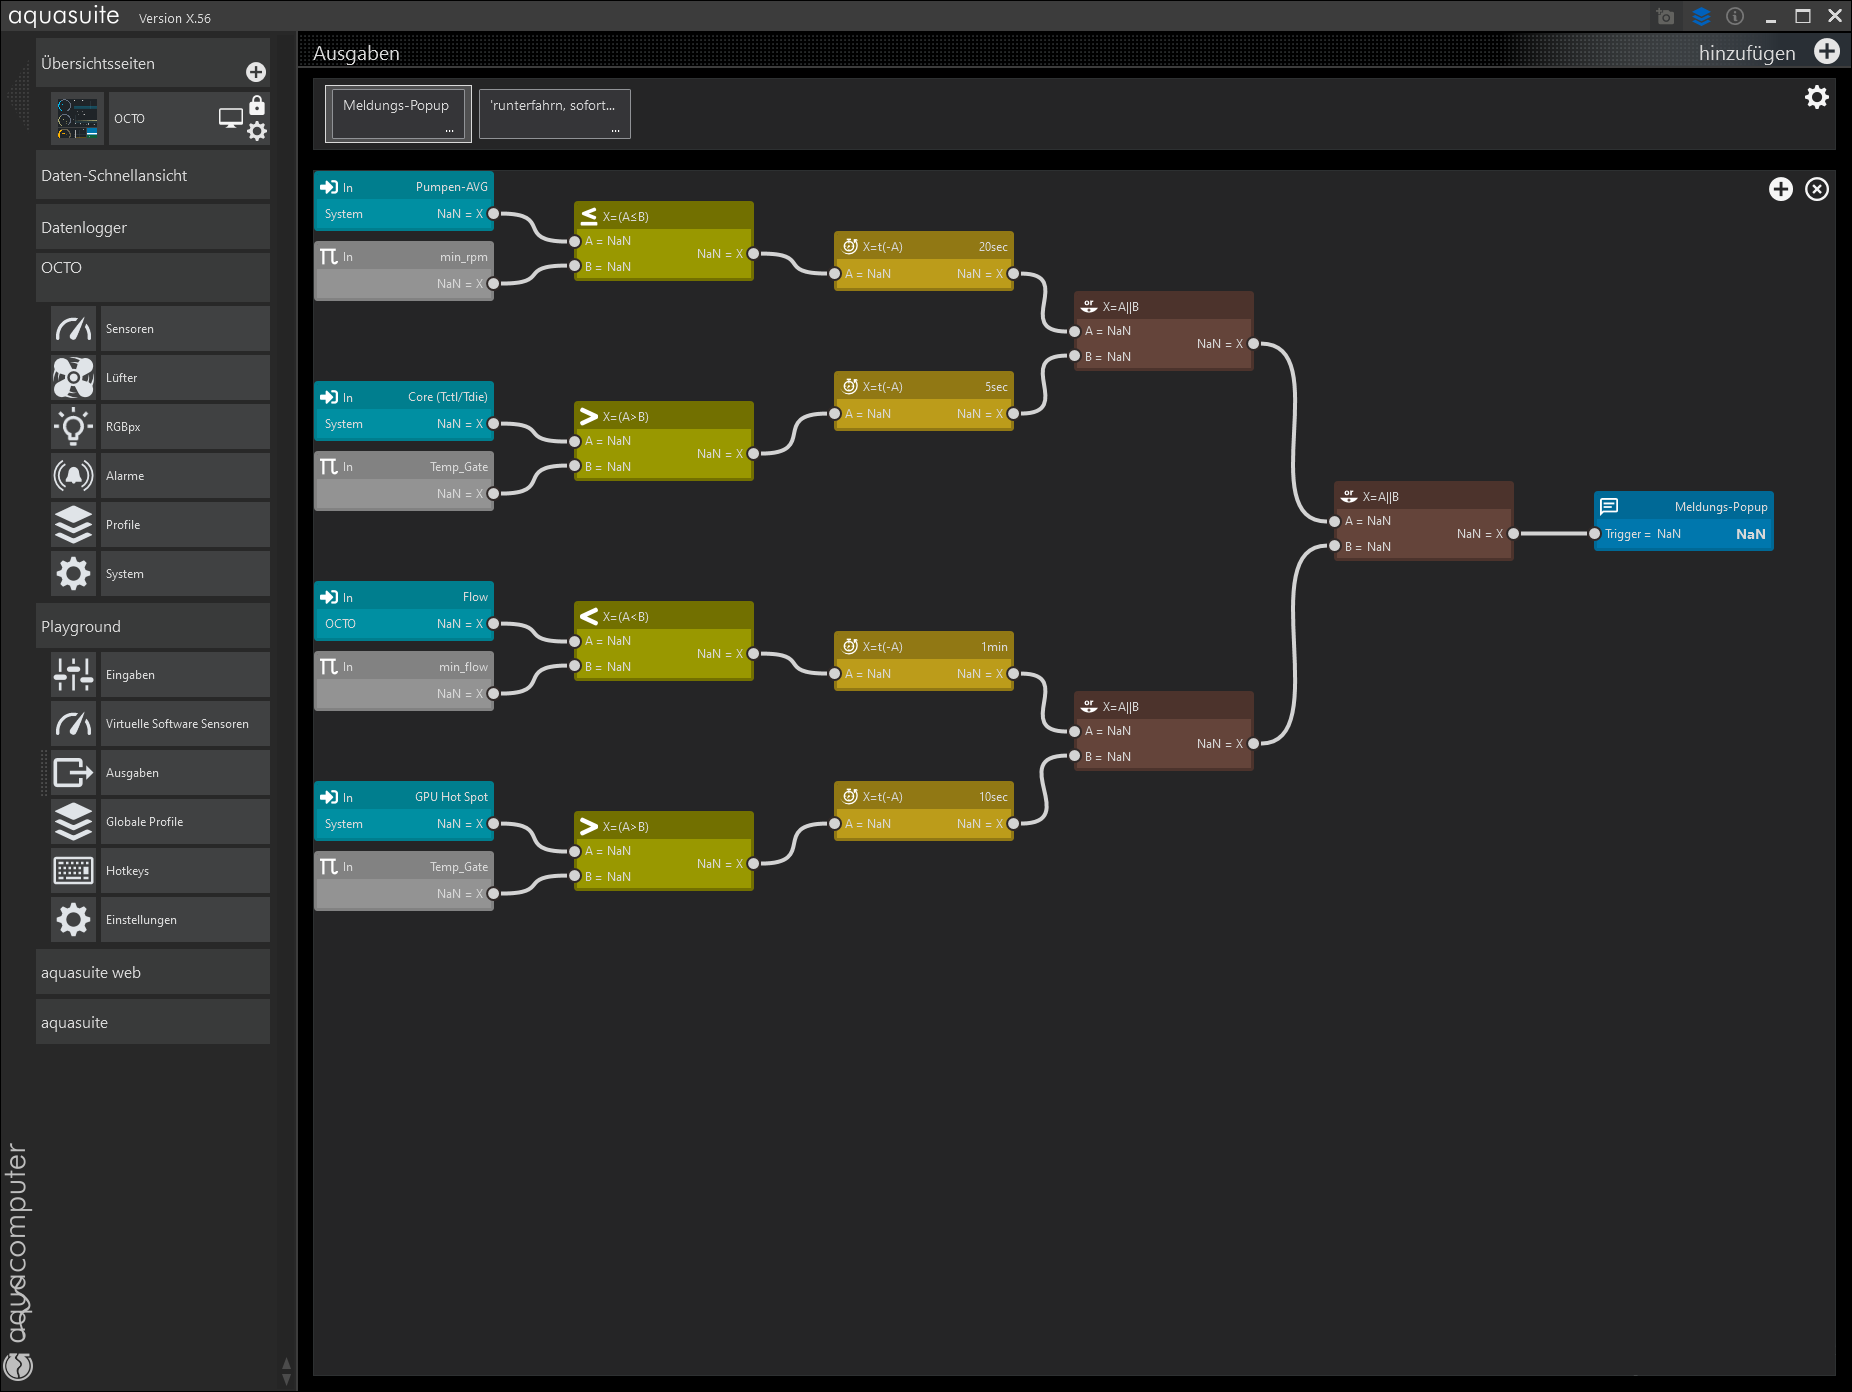Click the Eingaben sliders icon
1852x1392 pixels.
click(x=73, y=675)
